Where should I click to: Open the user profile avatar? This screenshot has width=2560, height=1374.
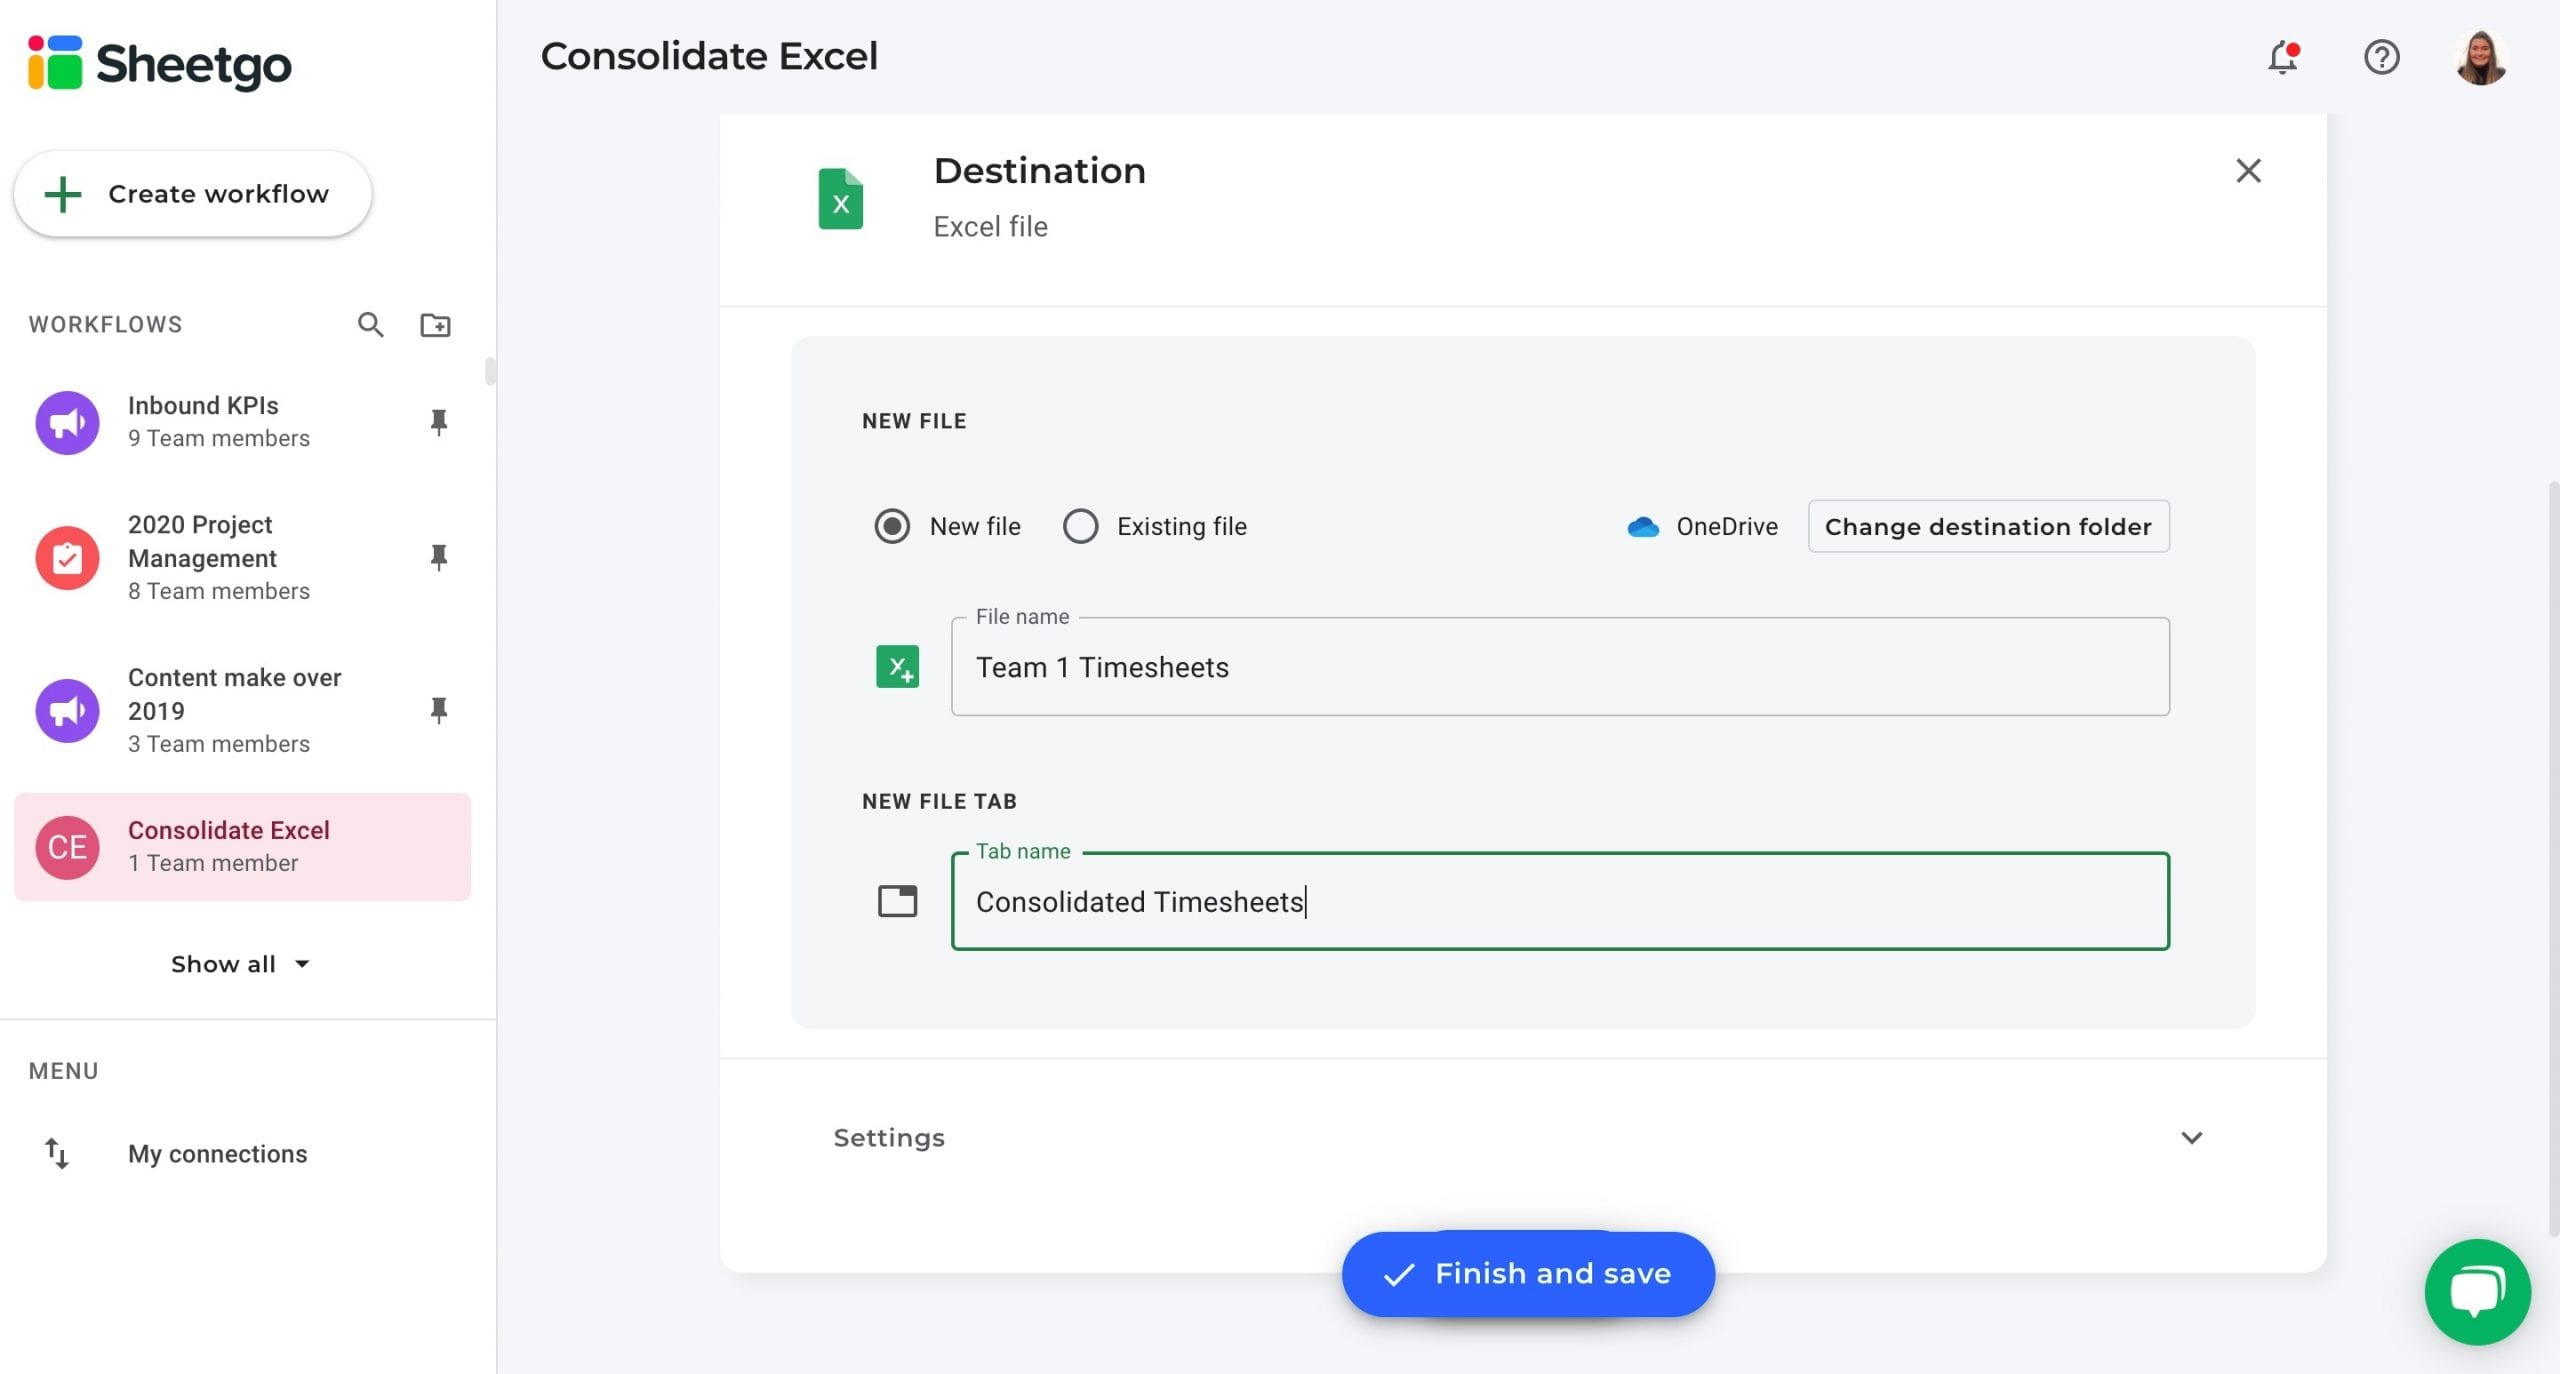(x=2481, y=57)
